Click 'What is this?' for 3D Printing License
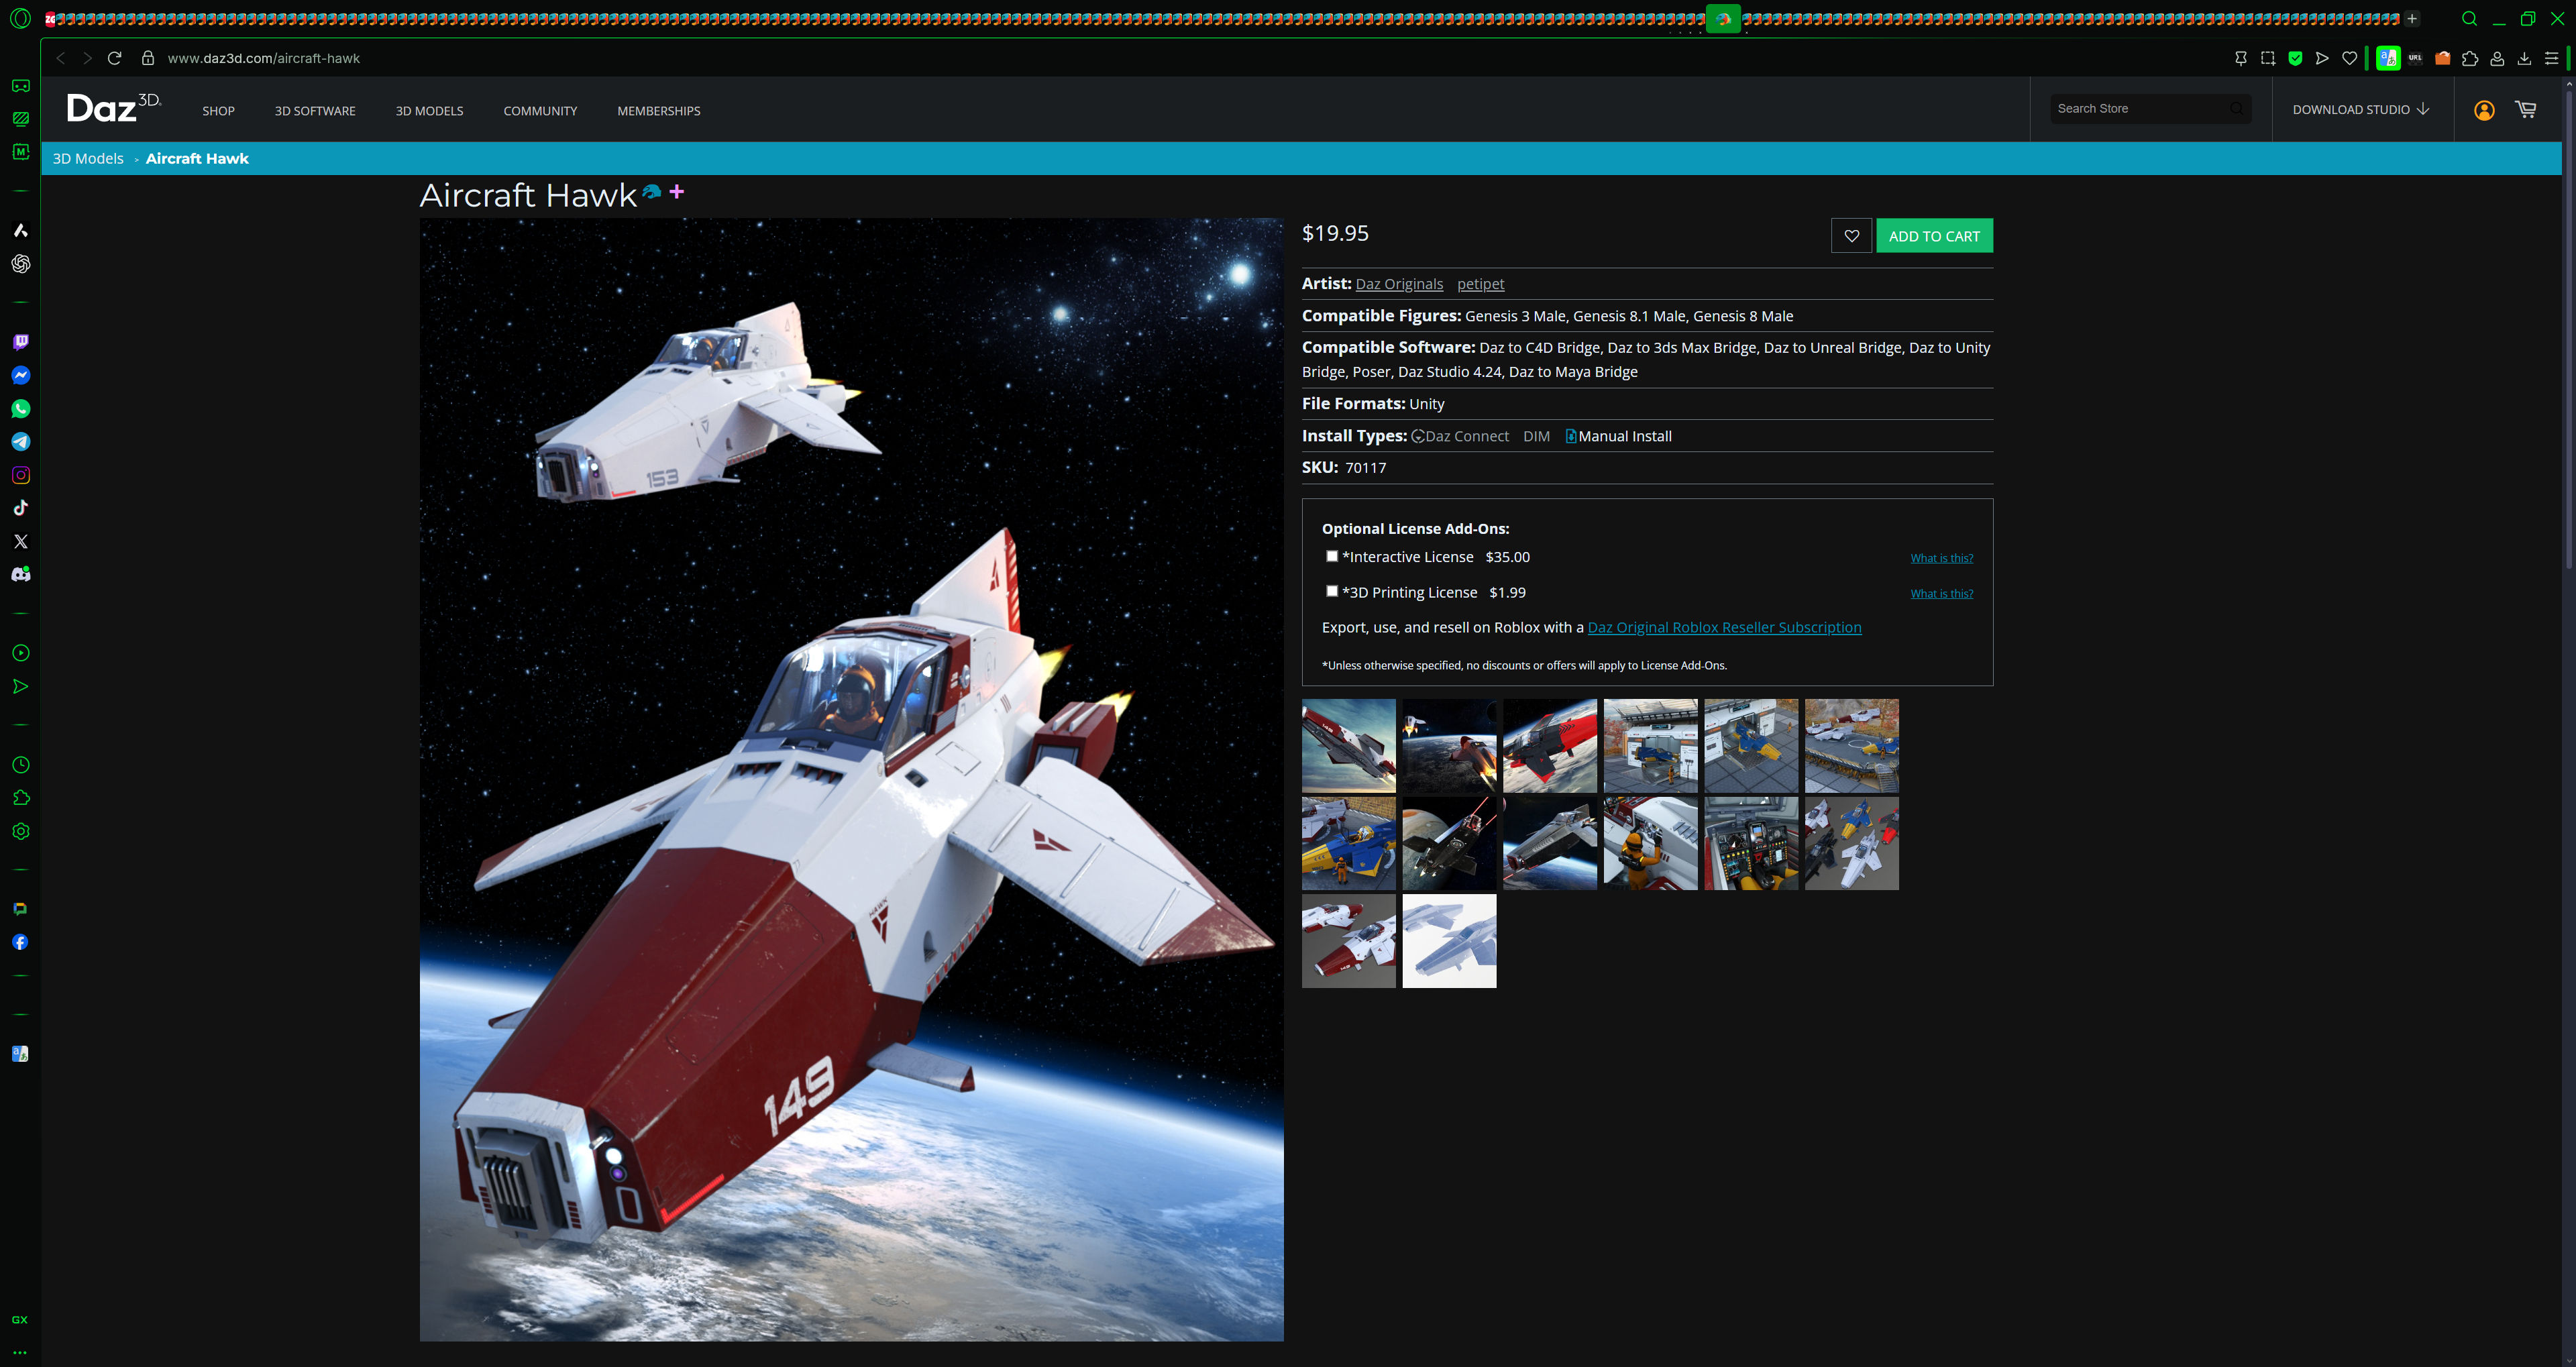The width and height of the screenshot is (2576, 1367). pyautogui.click(x=1941, y=593)
